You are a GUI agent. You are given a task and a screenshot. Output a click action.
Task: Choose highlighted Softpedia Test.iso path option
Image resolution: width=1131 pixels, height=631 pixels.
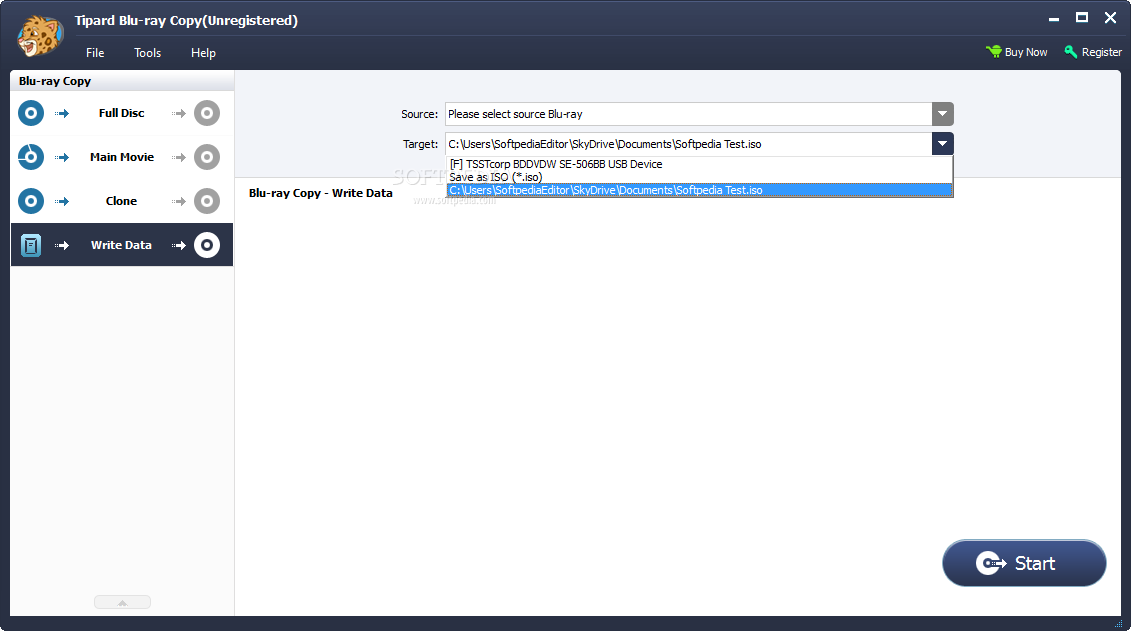pyautogui.click(x=700, y=190)
